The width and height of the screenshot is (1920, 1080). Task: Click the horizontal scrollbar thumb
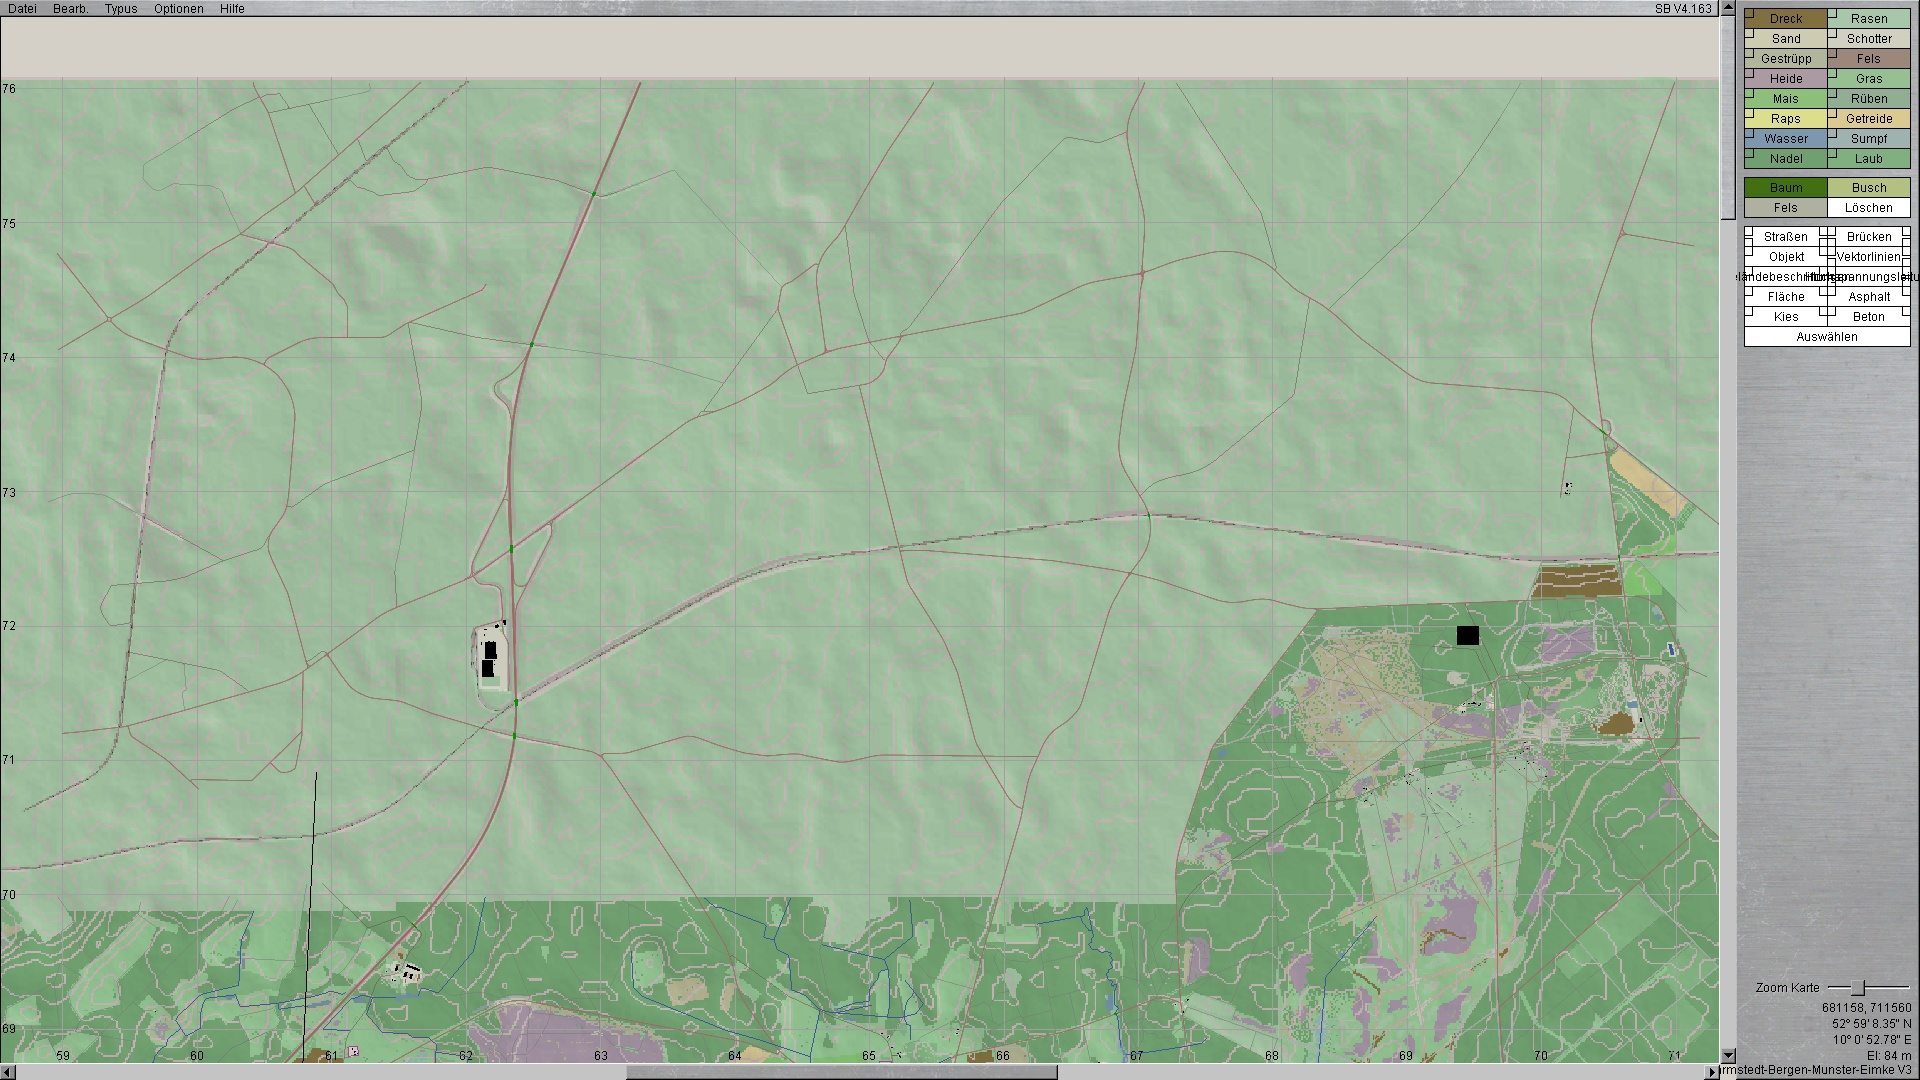[x=840, y=1072]
